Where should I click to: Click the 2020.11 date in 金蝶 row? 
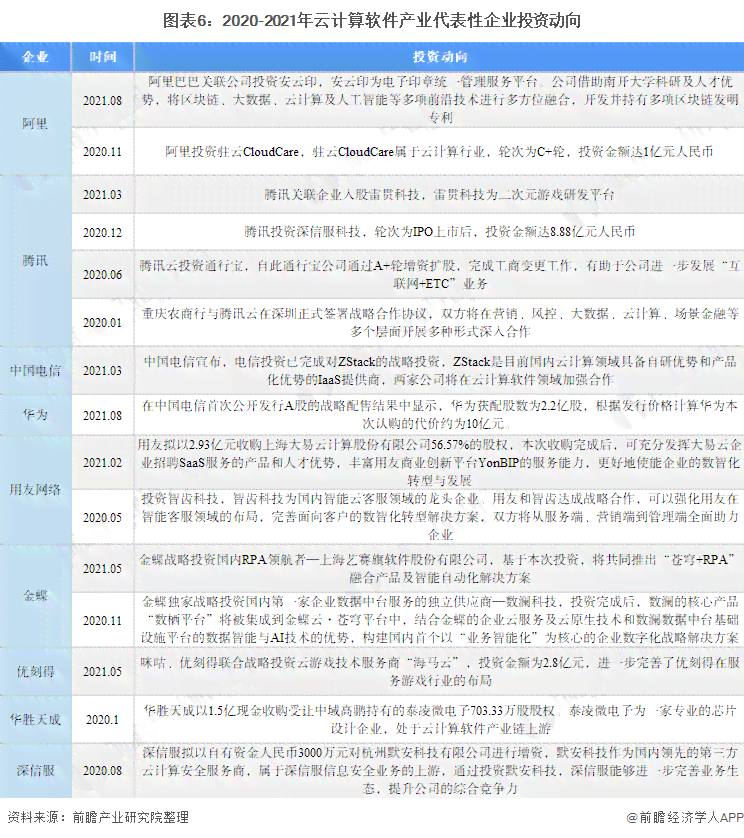[x=103, y=620]
